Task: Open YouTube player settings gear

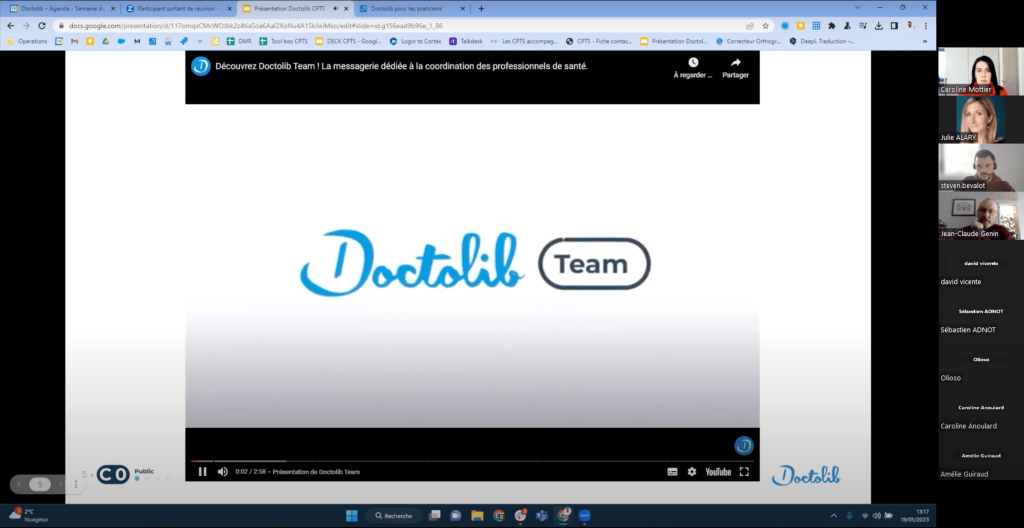Action: coord(692,472)
